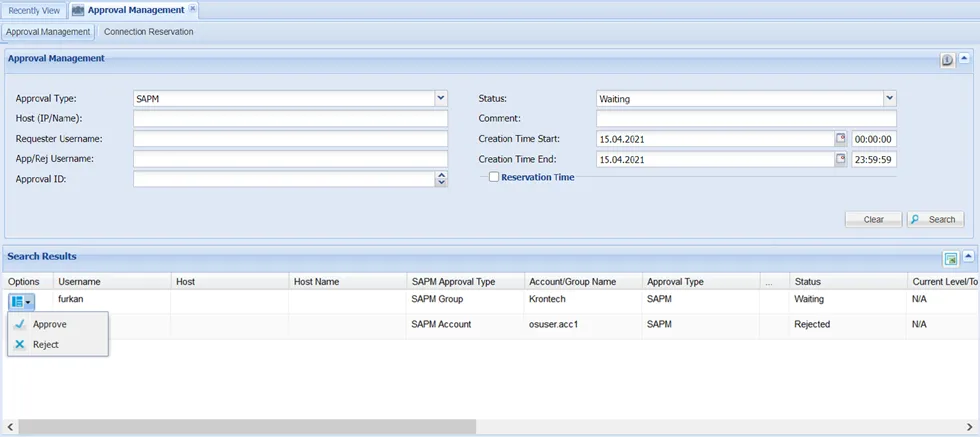Sort by Status column header
The width and height of the screenshot is (980, 437).
pyautogui.click(x=848, y=281)
